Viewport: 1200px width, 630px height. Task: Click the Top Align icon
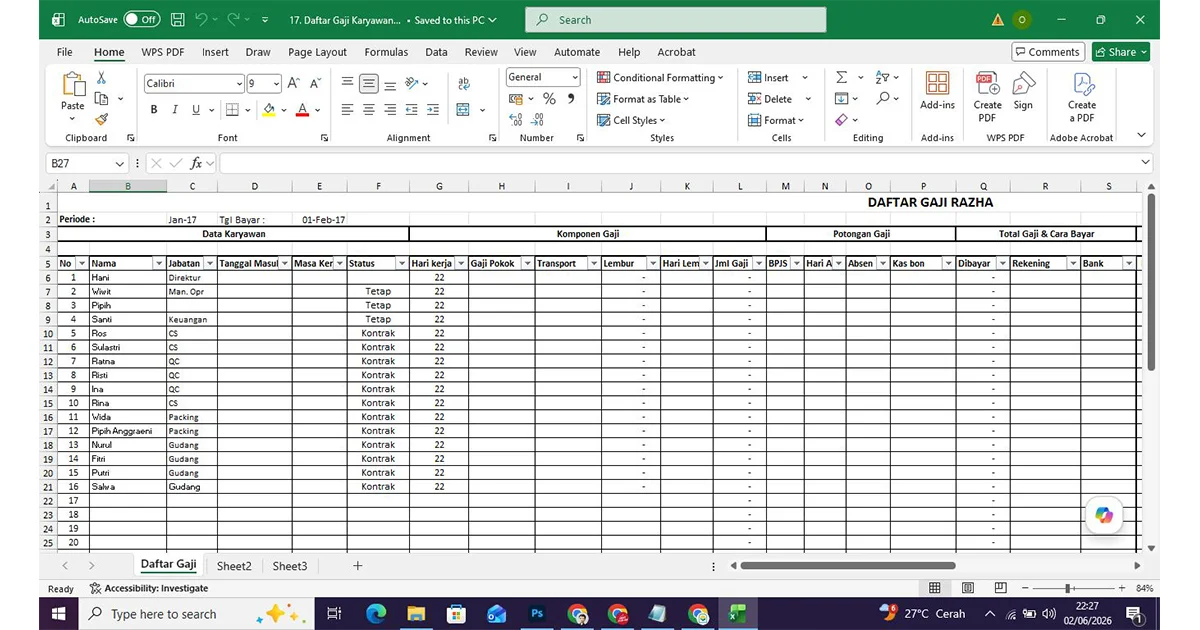pos(347,84)
